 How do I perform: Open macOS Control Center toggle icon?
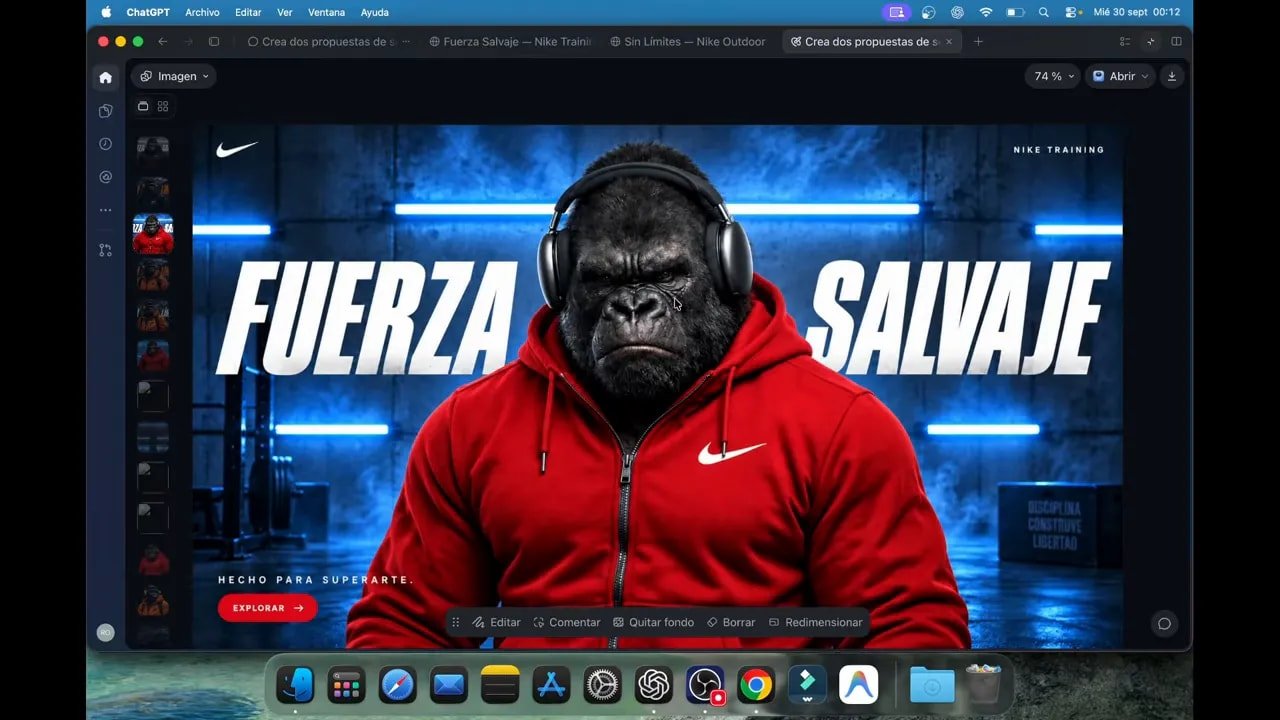(x=1073, y=12)
